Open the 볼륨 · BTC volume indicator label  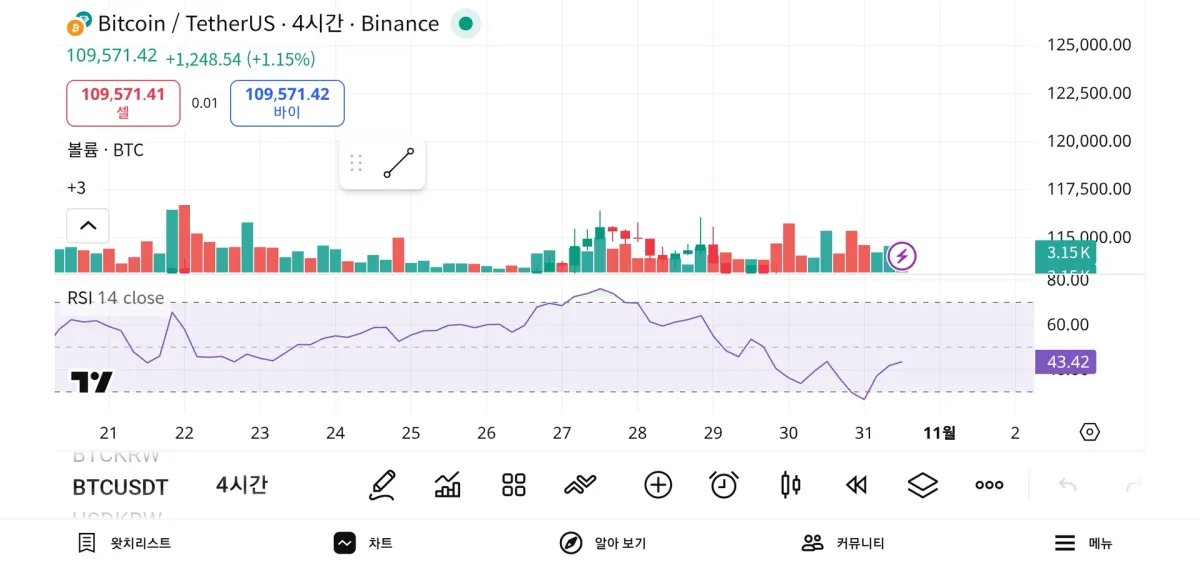coord(105,150)
